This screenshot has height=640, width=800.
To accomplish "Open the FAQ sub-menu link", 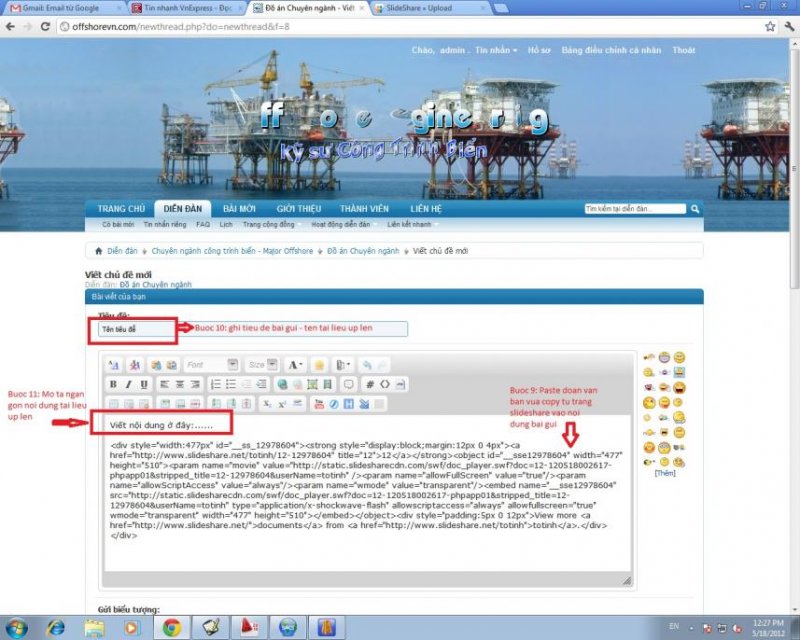I will (x=203, y=225).
